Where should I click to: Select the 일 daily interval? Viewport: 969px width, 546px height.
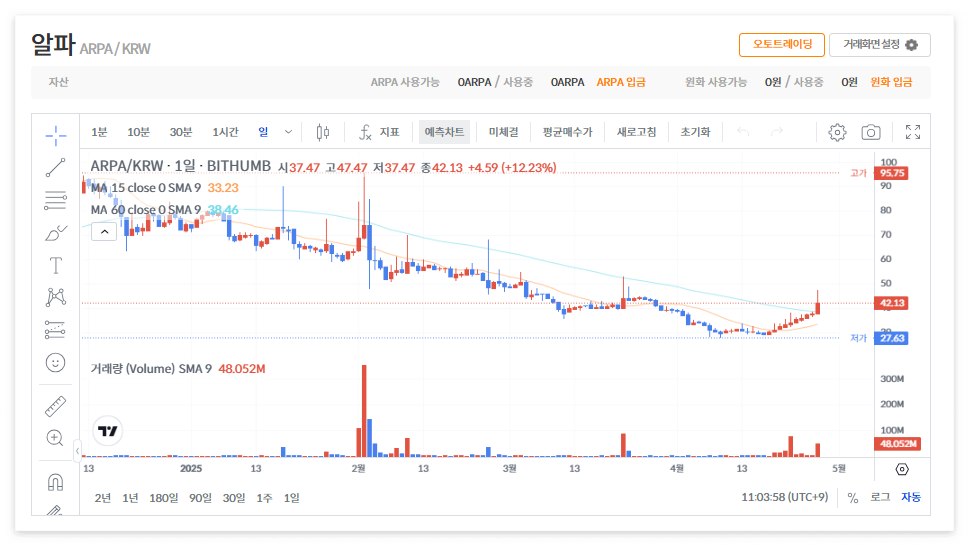coord(263,132)
